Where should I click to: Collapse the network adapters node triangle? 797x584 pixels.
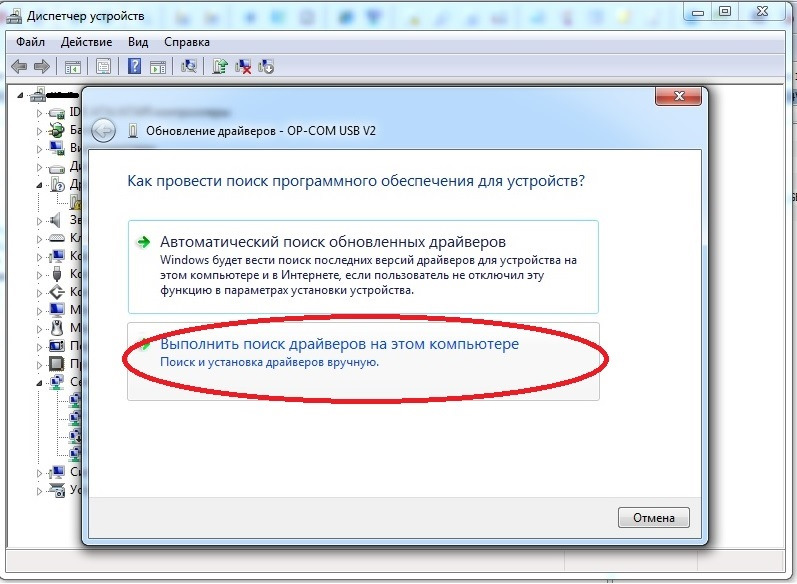coord(39,383)
